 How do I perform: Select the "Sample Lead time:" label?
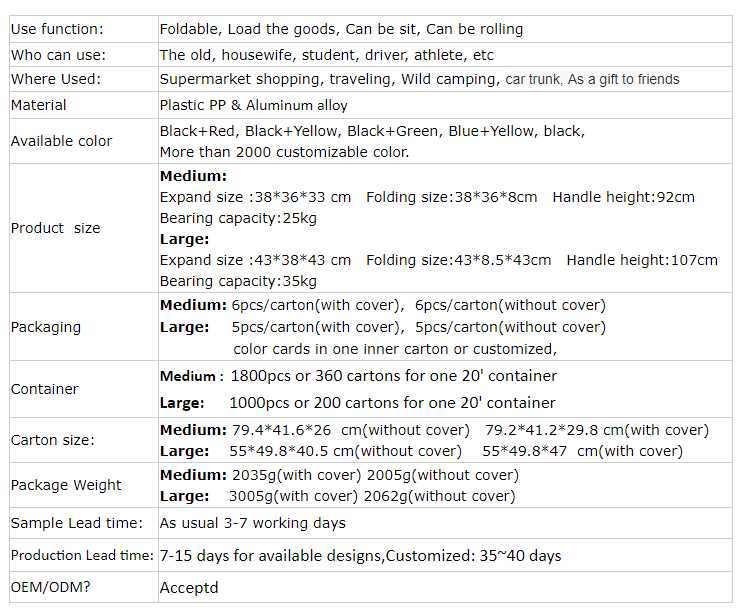click(77, 523)
